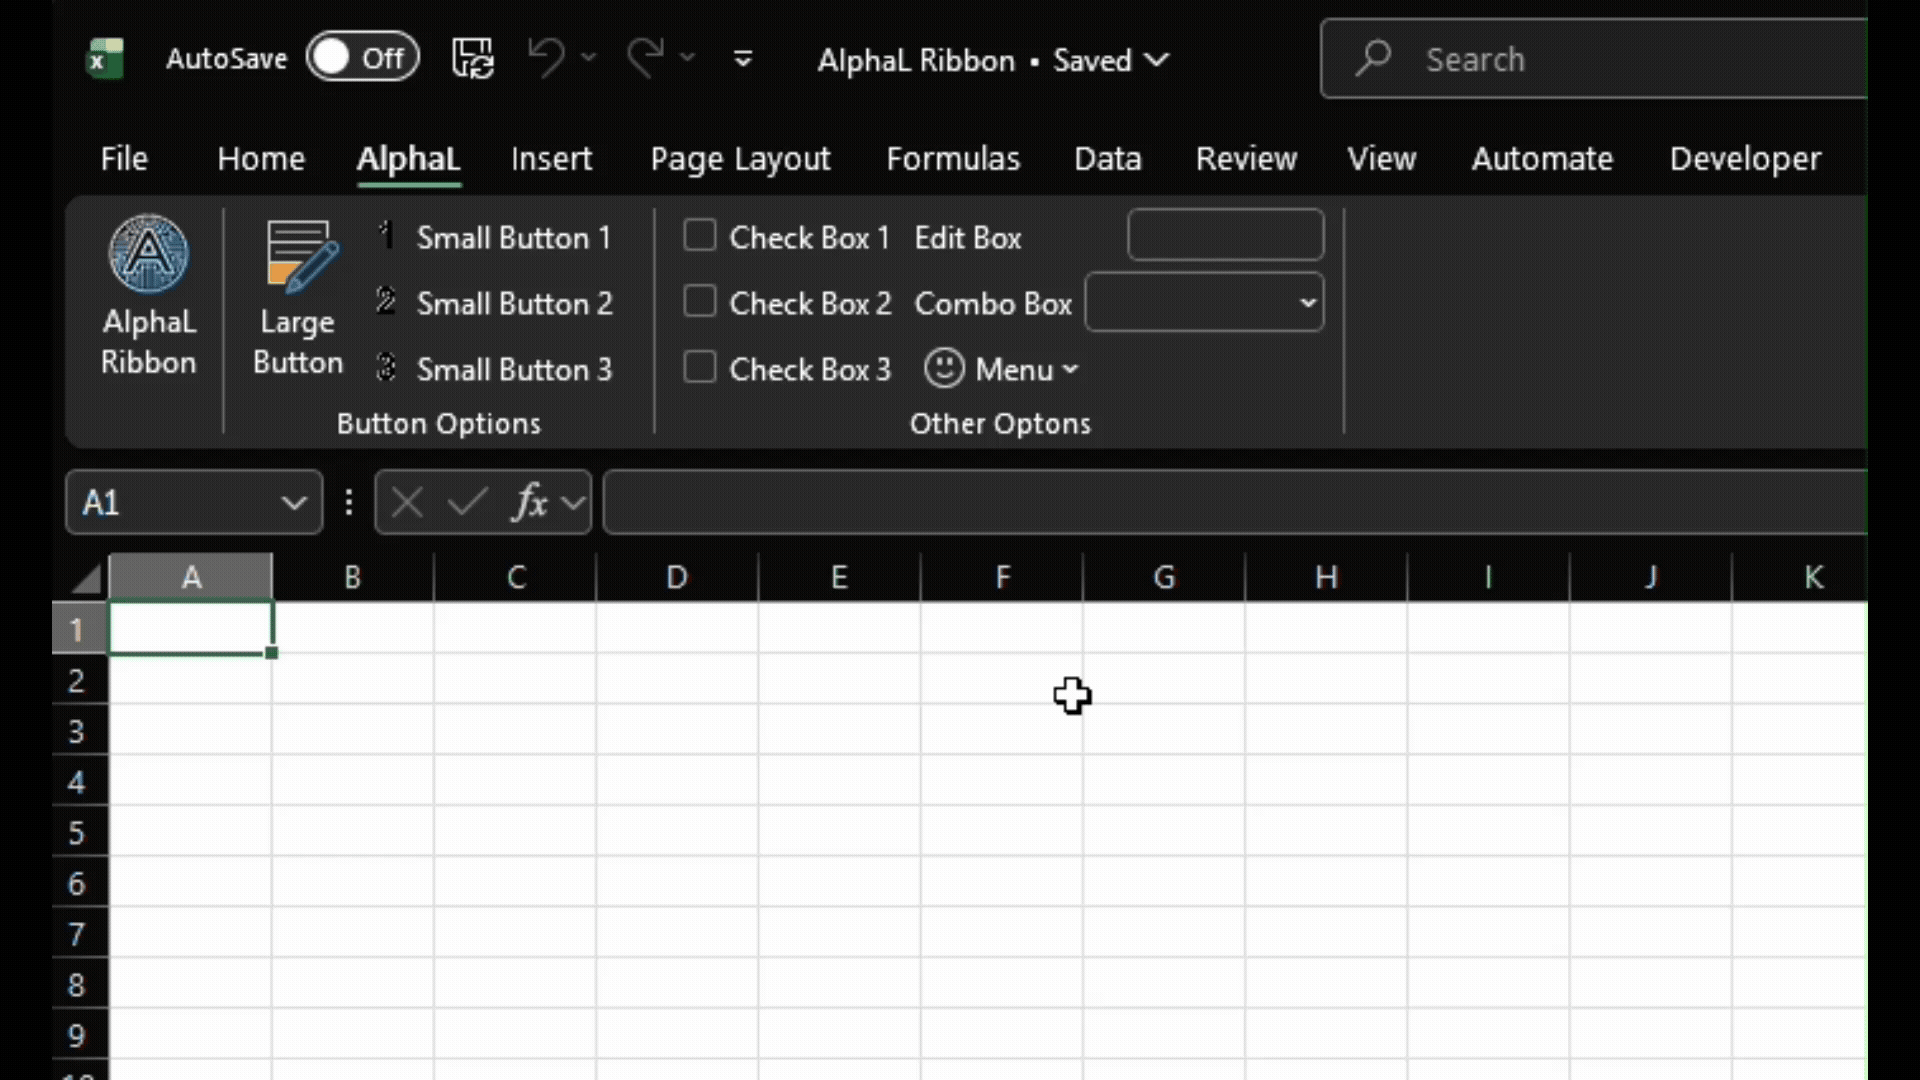Click the Redo icon
This screenshot has width=1920, height=1080.
pyautogui.click(x=646, y=57)
